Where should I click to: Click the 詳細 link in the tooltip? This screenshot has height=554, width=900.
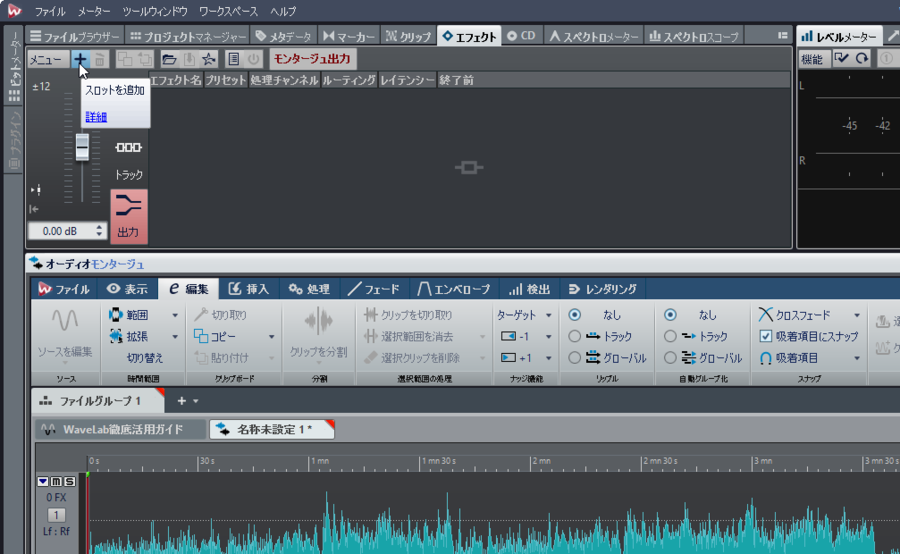click(x=96, y=117)
